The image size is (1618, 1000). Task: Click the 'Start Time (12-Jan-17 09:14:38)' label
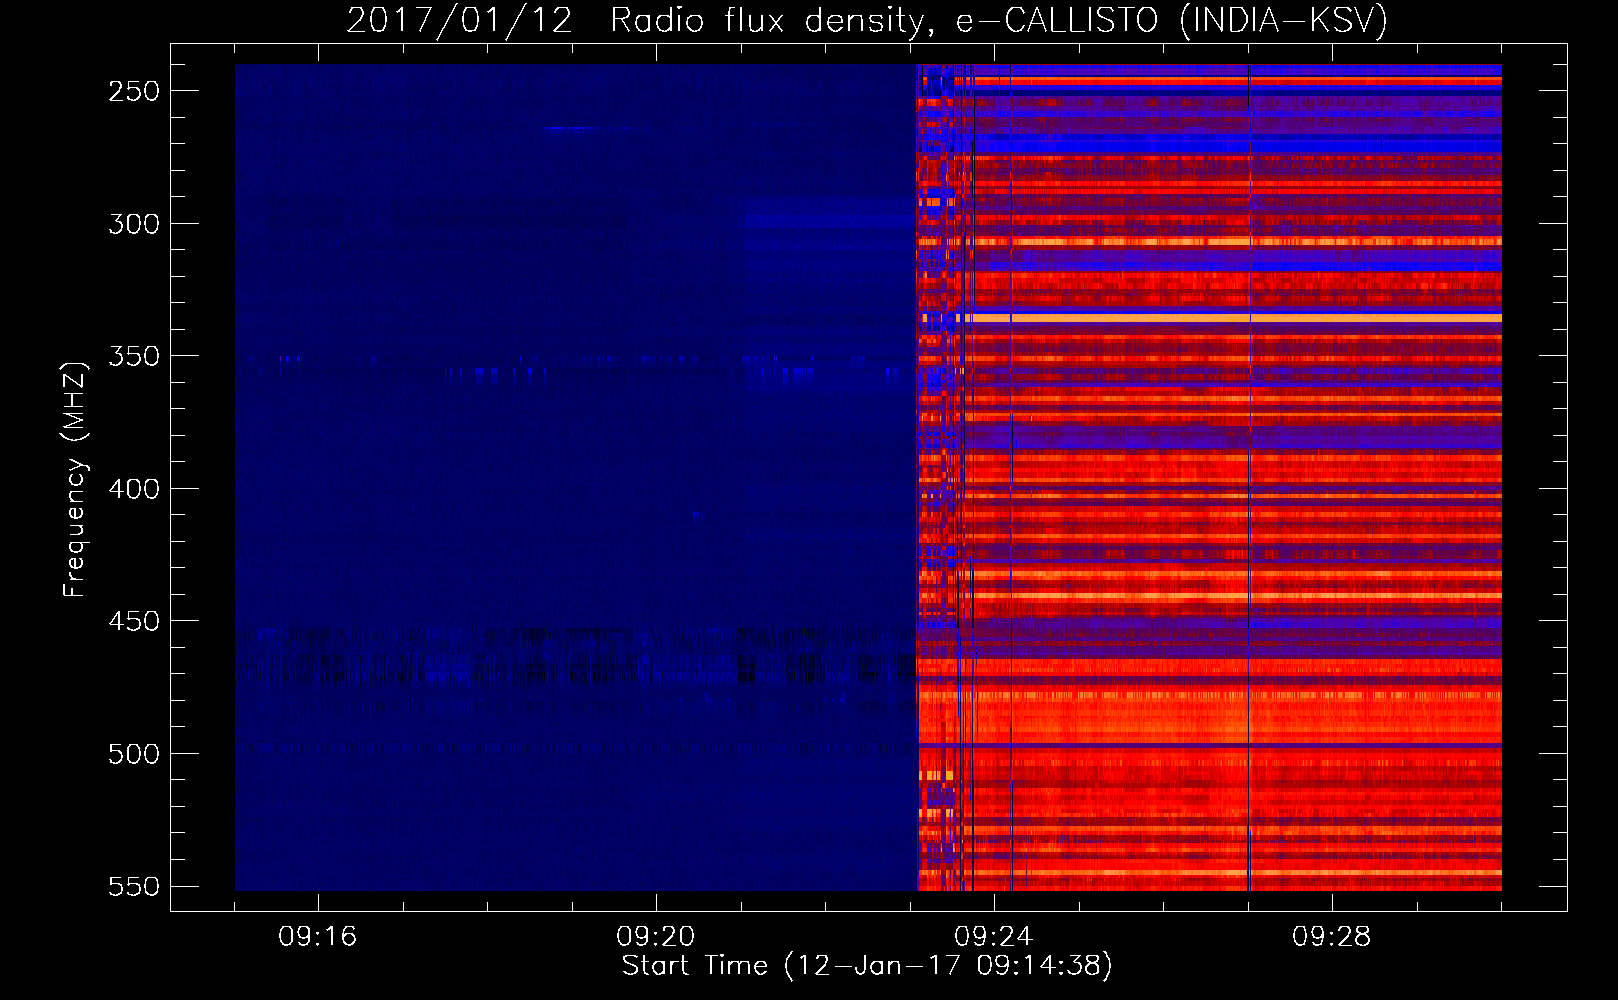(867, 966)
